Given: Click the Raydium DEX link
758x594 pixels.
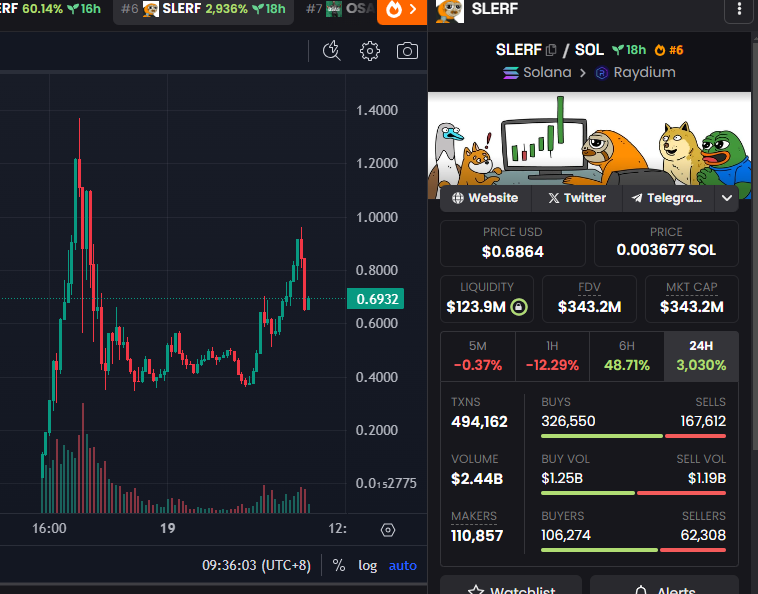Looking at the screenshot, I should click(x=636, y=73).
